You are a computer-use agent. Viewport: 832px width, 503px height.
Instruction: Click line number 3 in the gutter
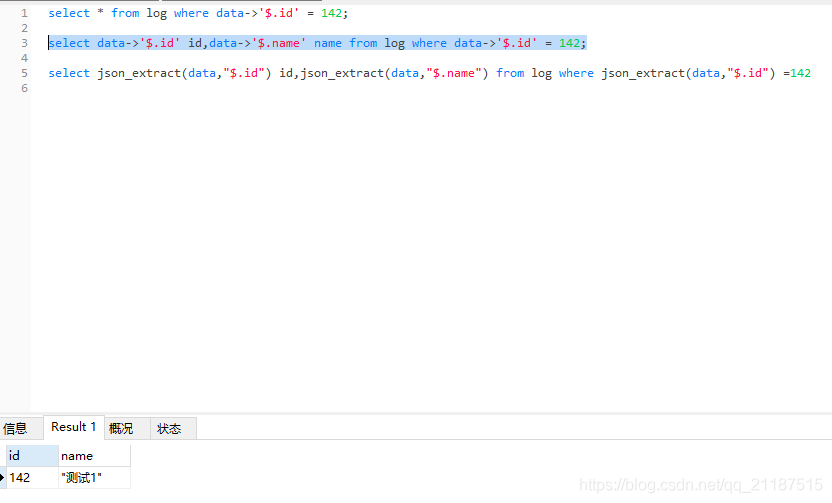pos(24,43)
